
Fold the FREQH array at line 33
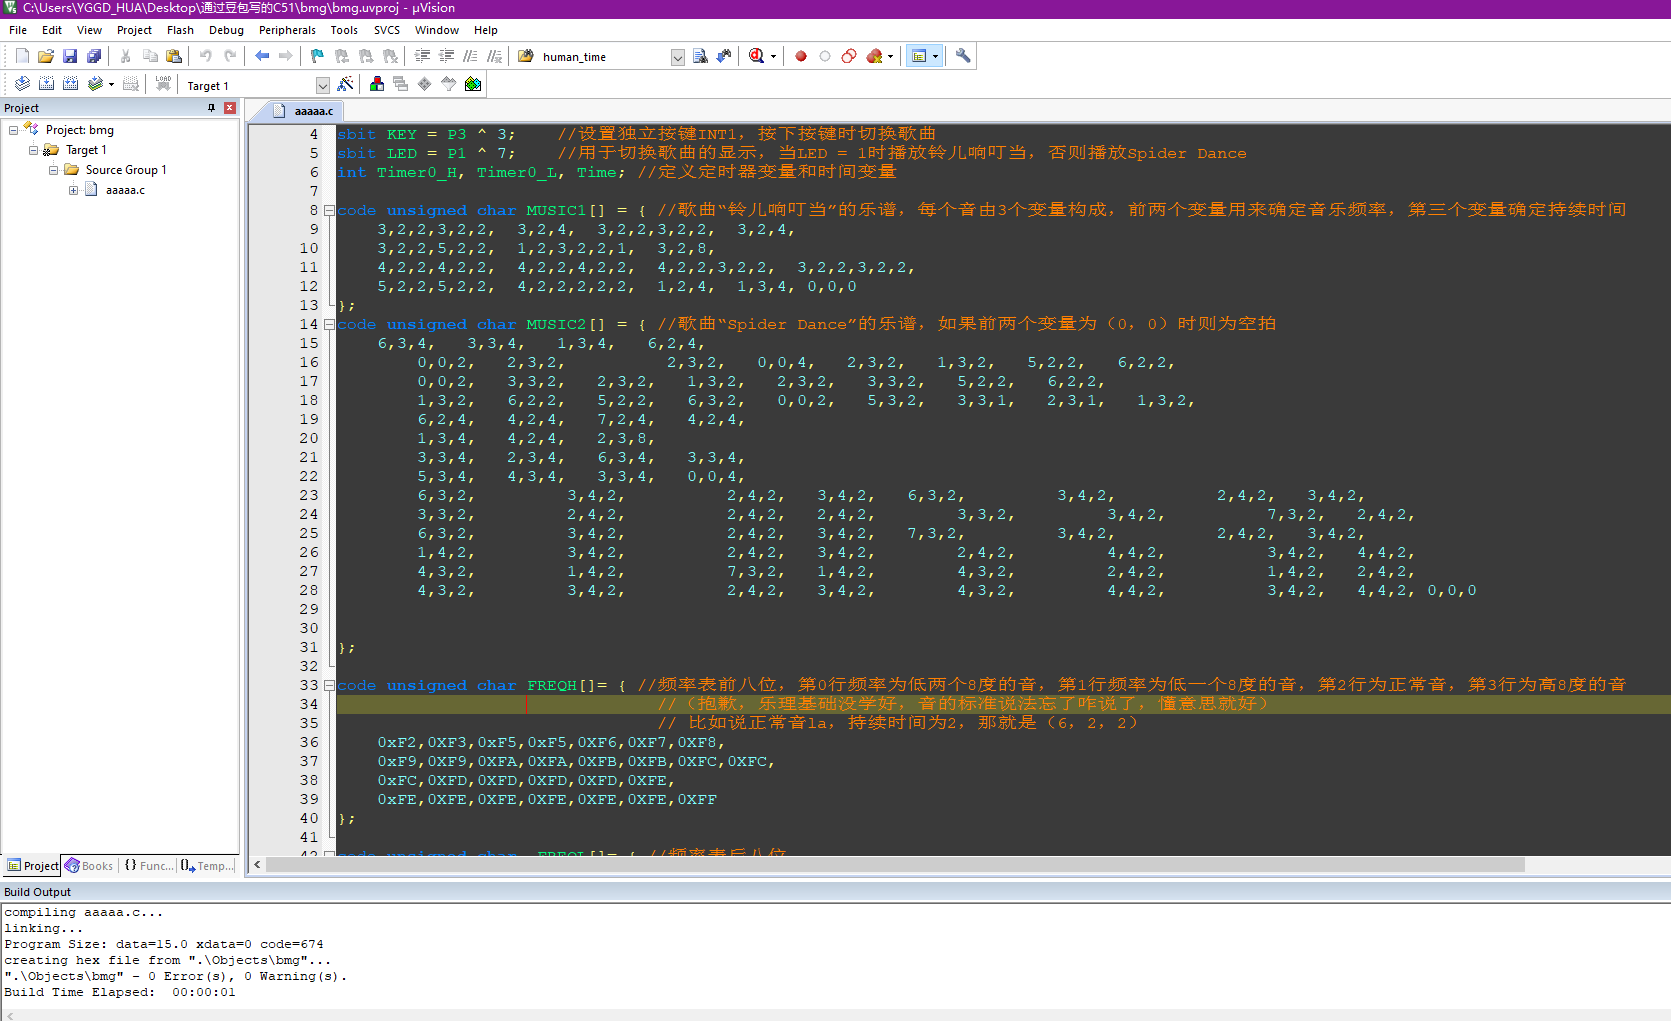328,685
